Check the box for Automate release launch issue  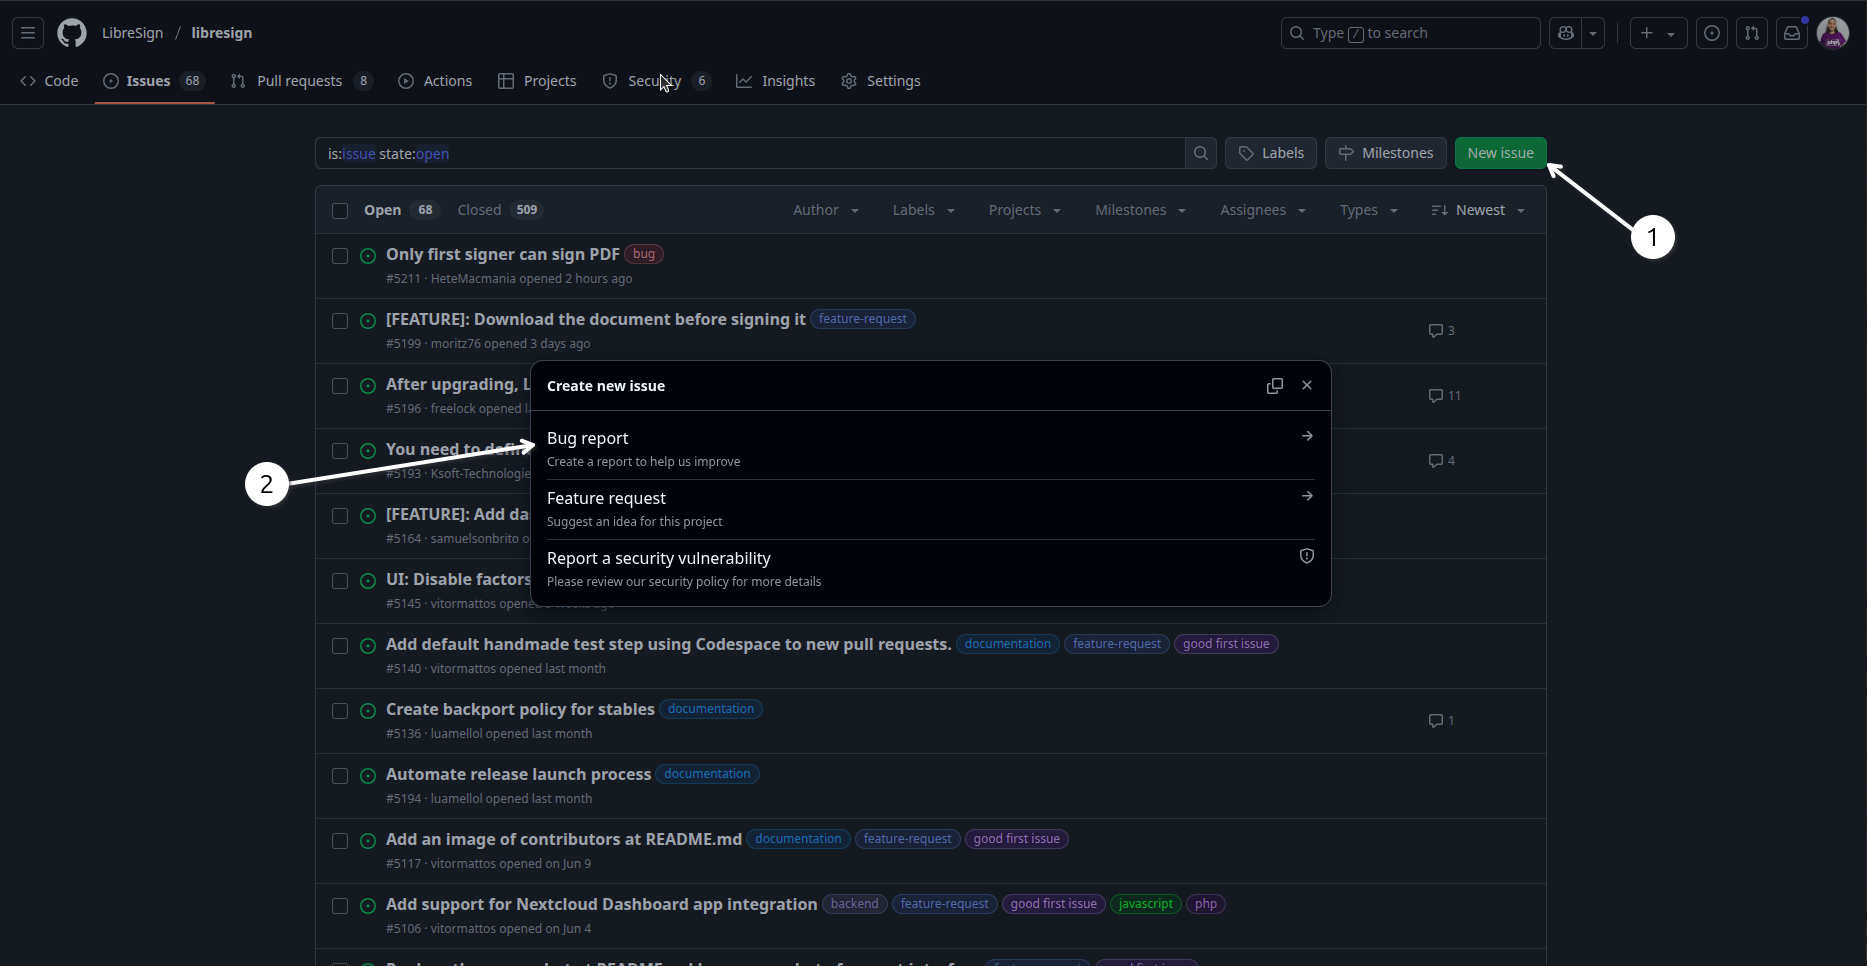coord(340,776)
